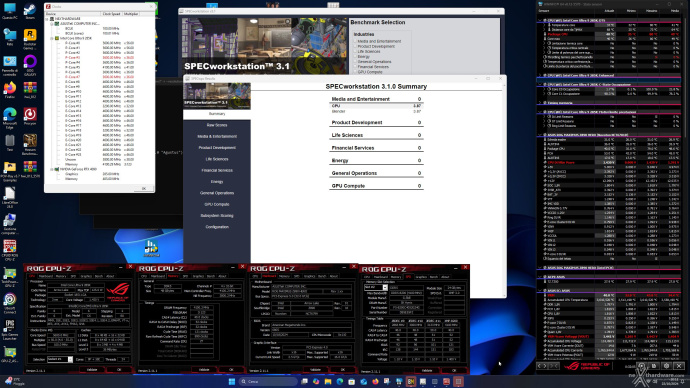Open the Steam desktop shortcut
690x388 pixels.
(x=30, y=11)
